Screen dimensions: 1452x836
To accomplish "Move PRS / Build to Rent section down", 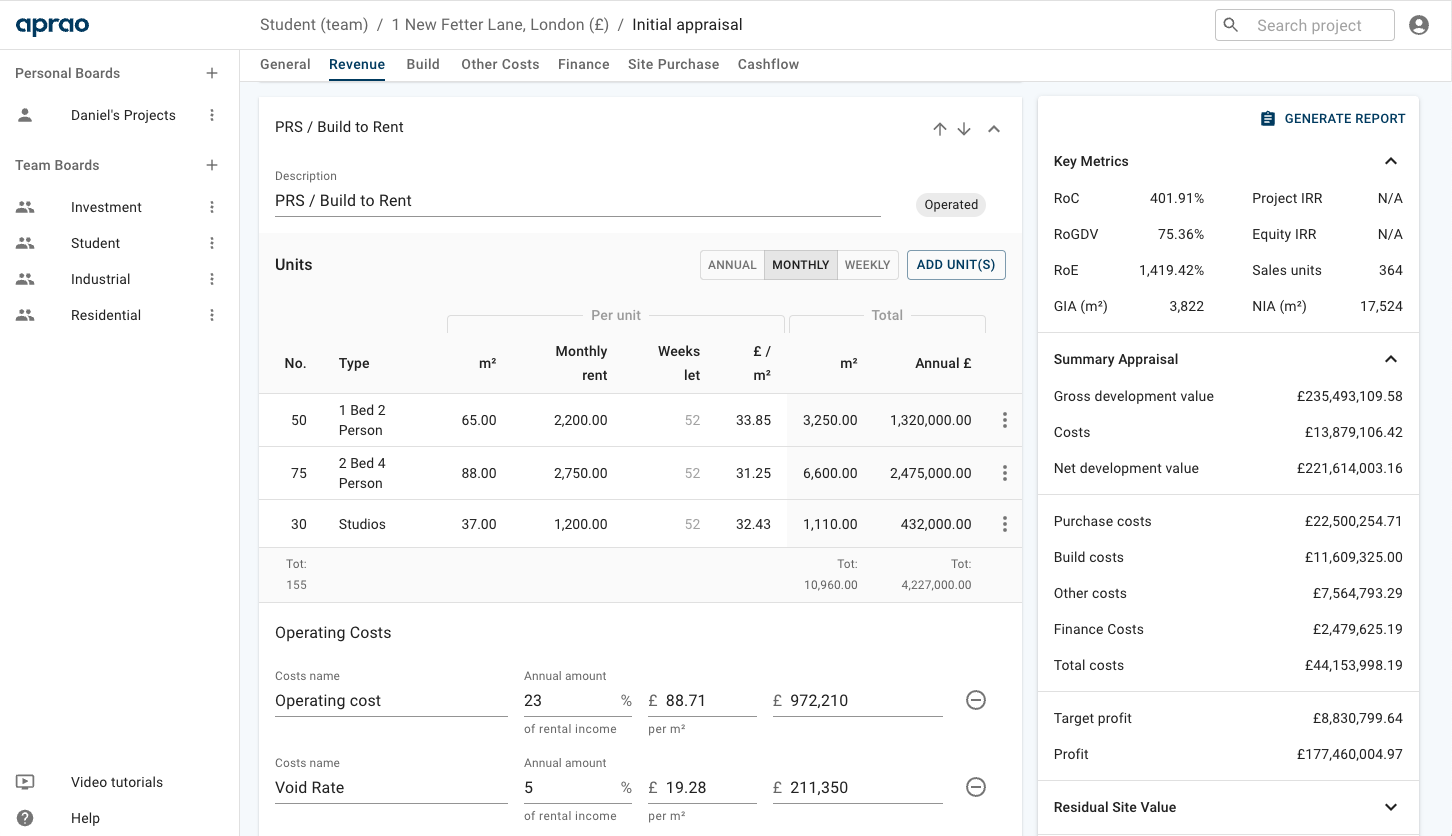I will (964, 129).
